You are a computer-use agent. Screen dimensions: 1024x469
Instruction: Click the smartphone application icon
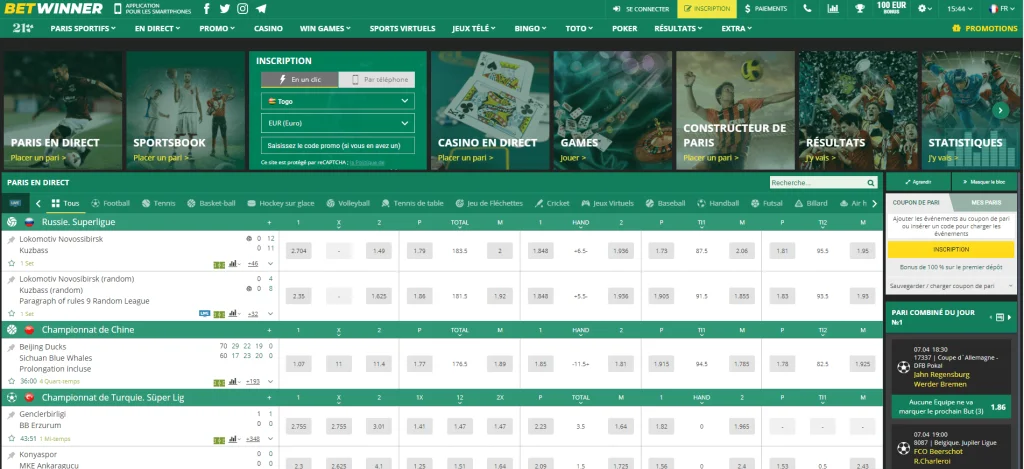[x=118, y=8]
